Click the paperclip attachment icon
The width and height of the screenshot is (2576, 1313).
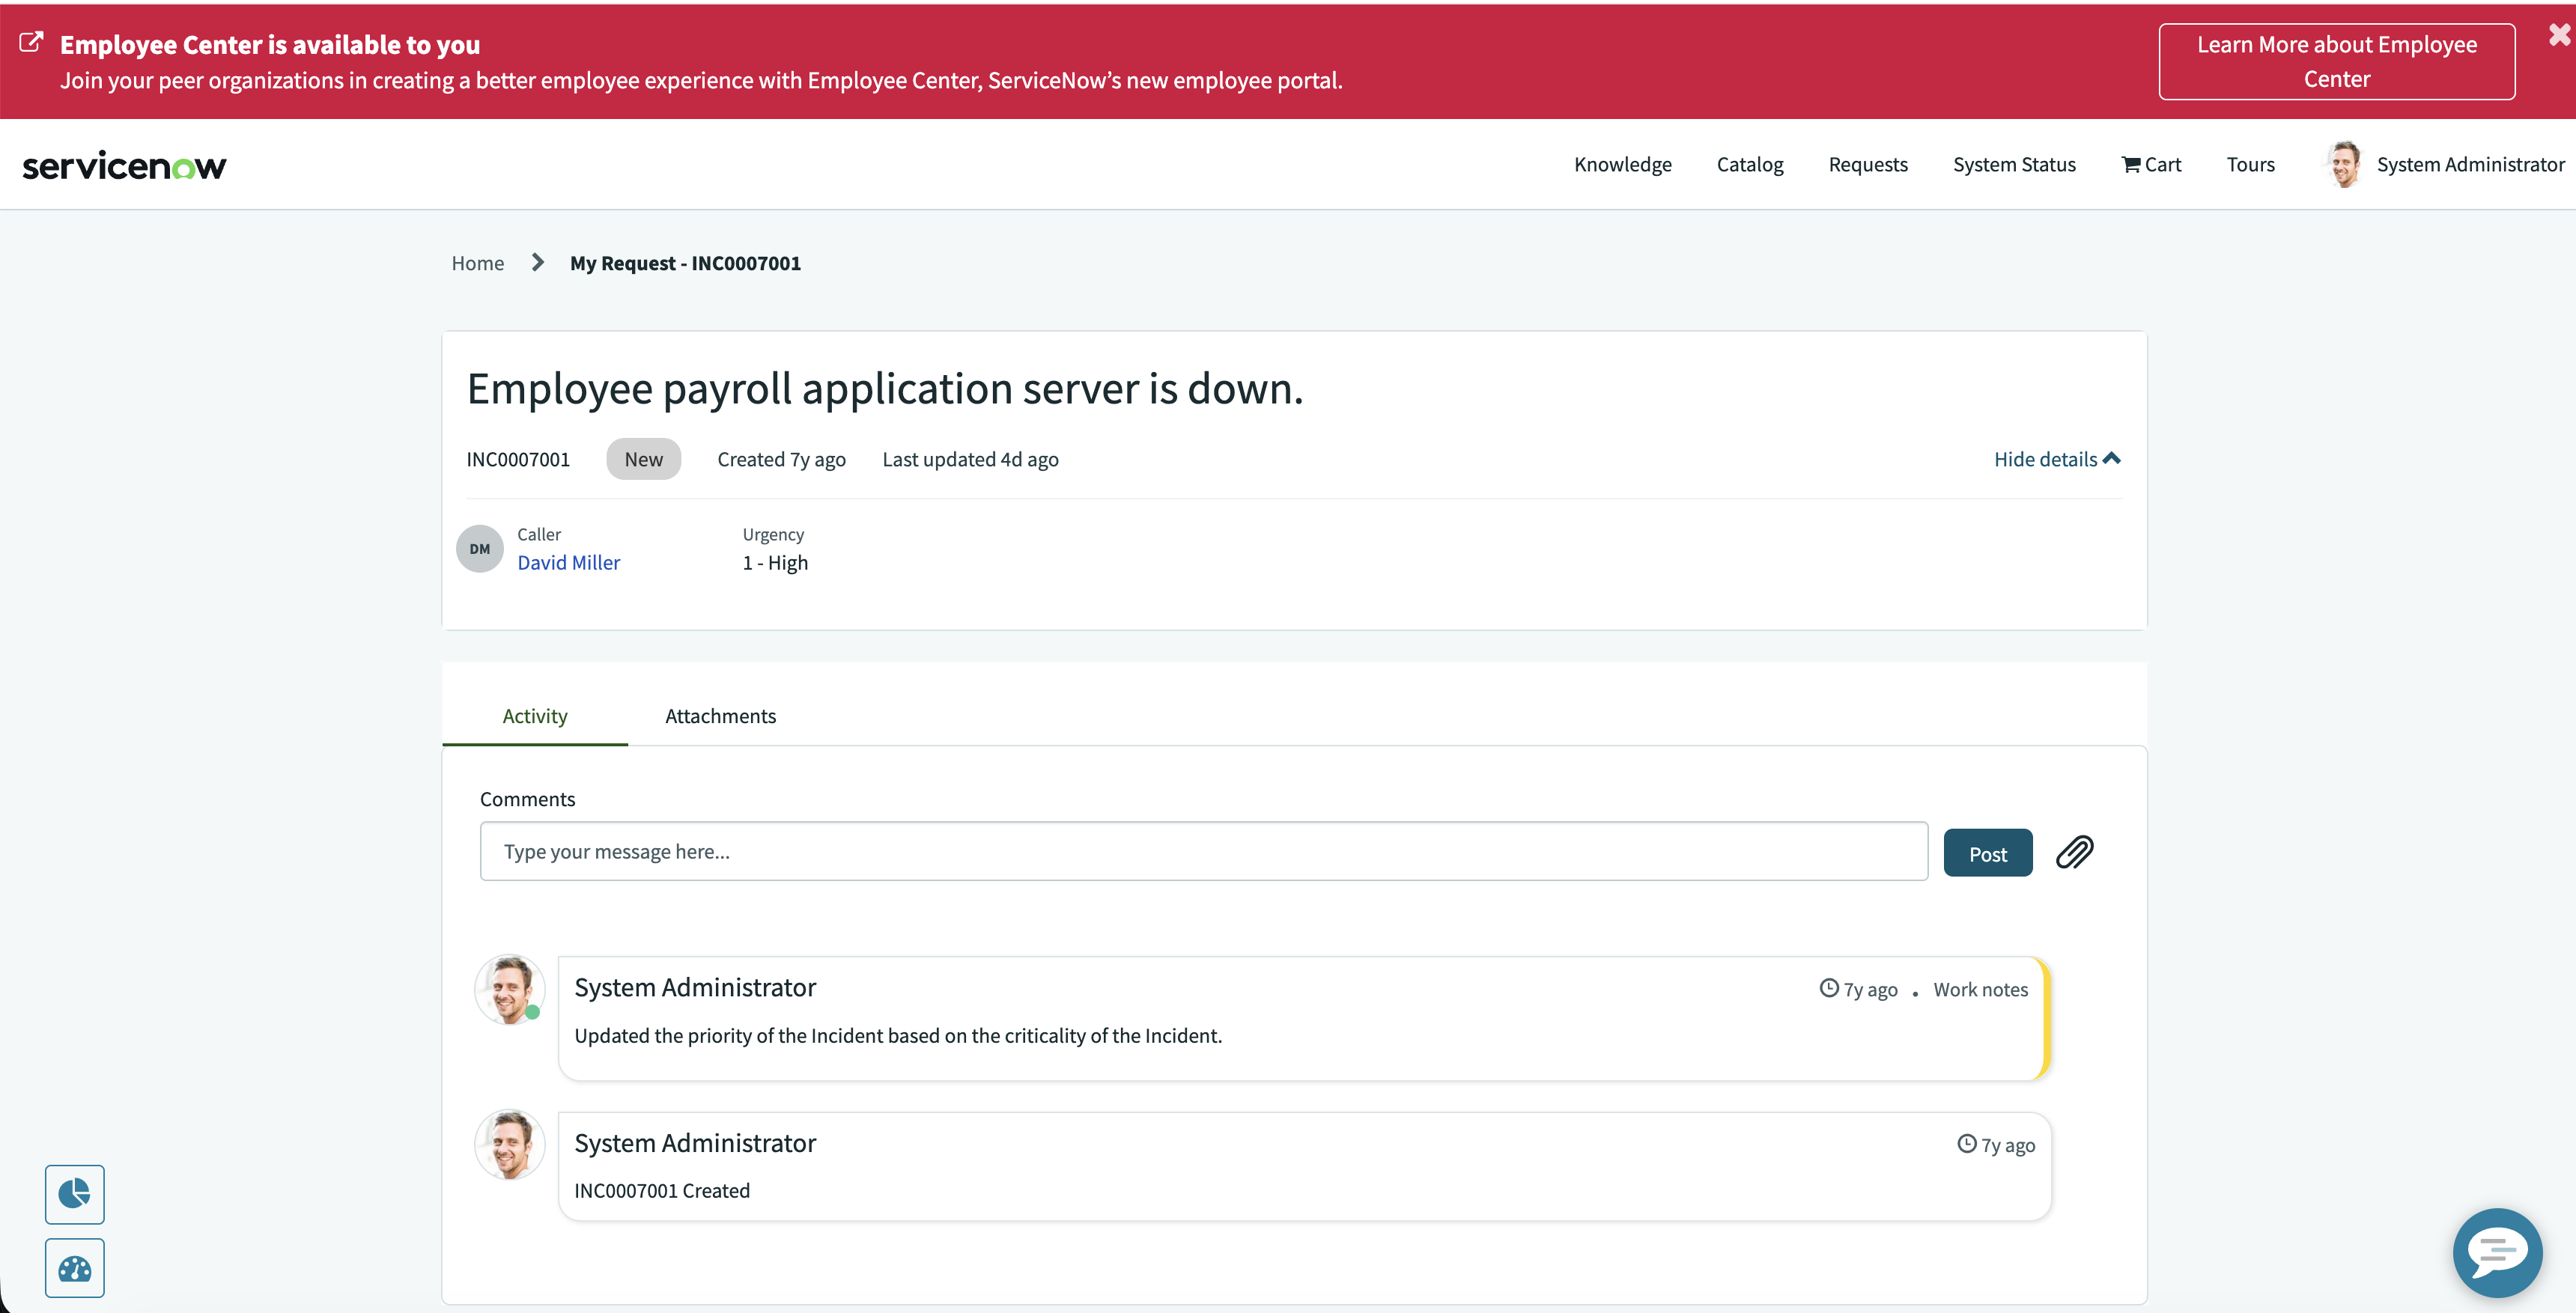pyautogui.click(x=2074, y=852)
